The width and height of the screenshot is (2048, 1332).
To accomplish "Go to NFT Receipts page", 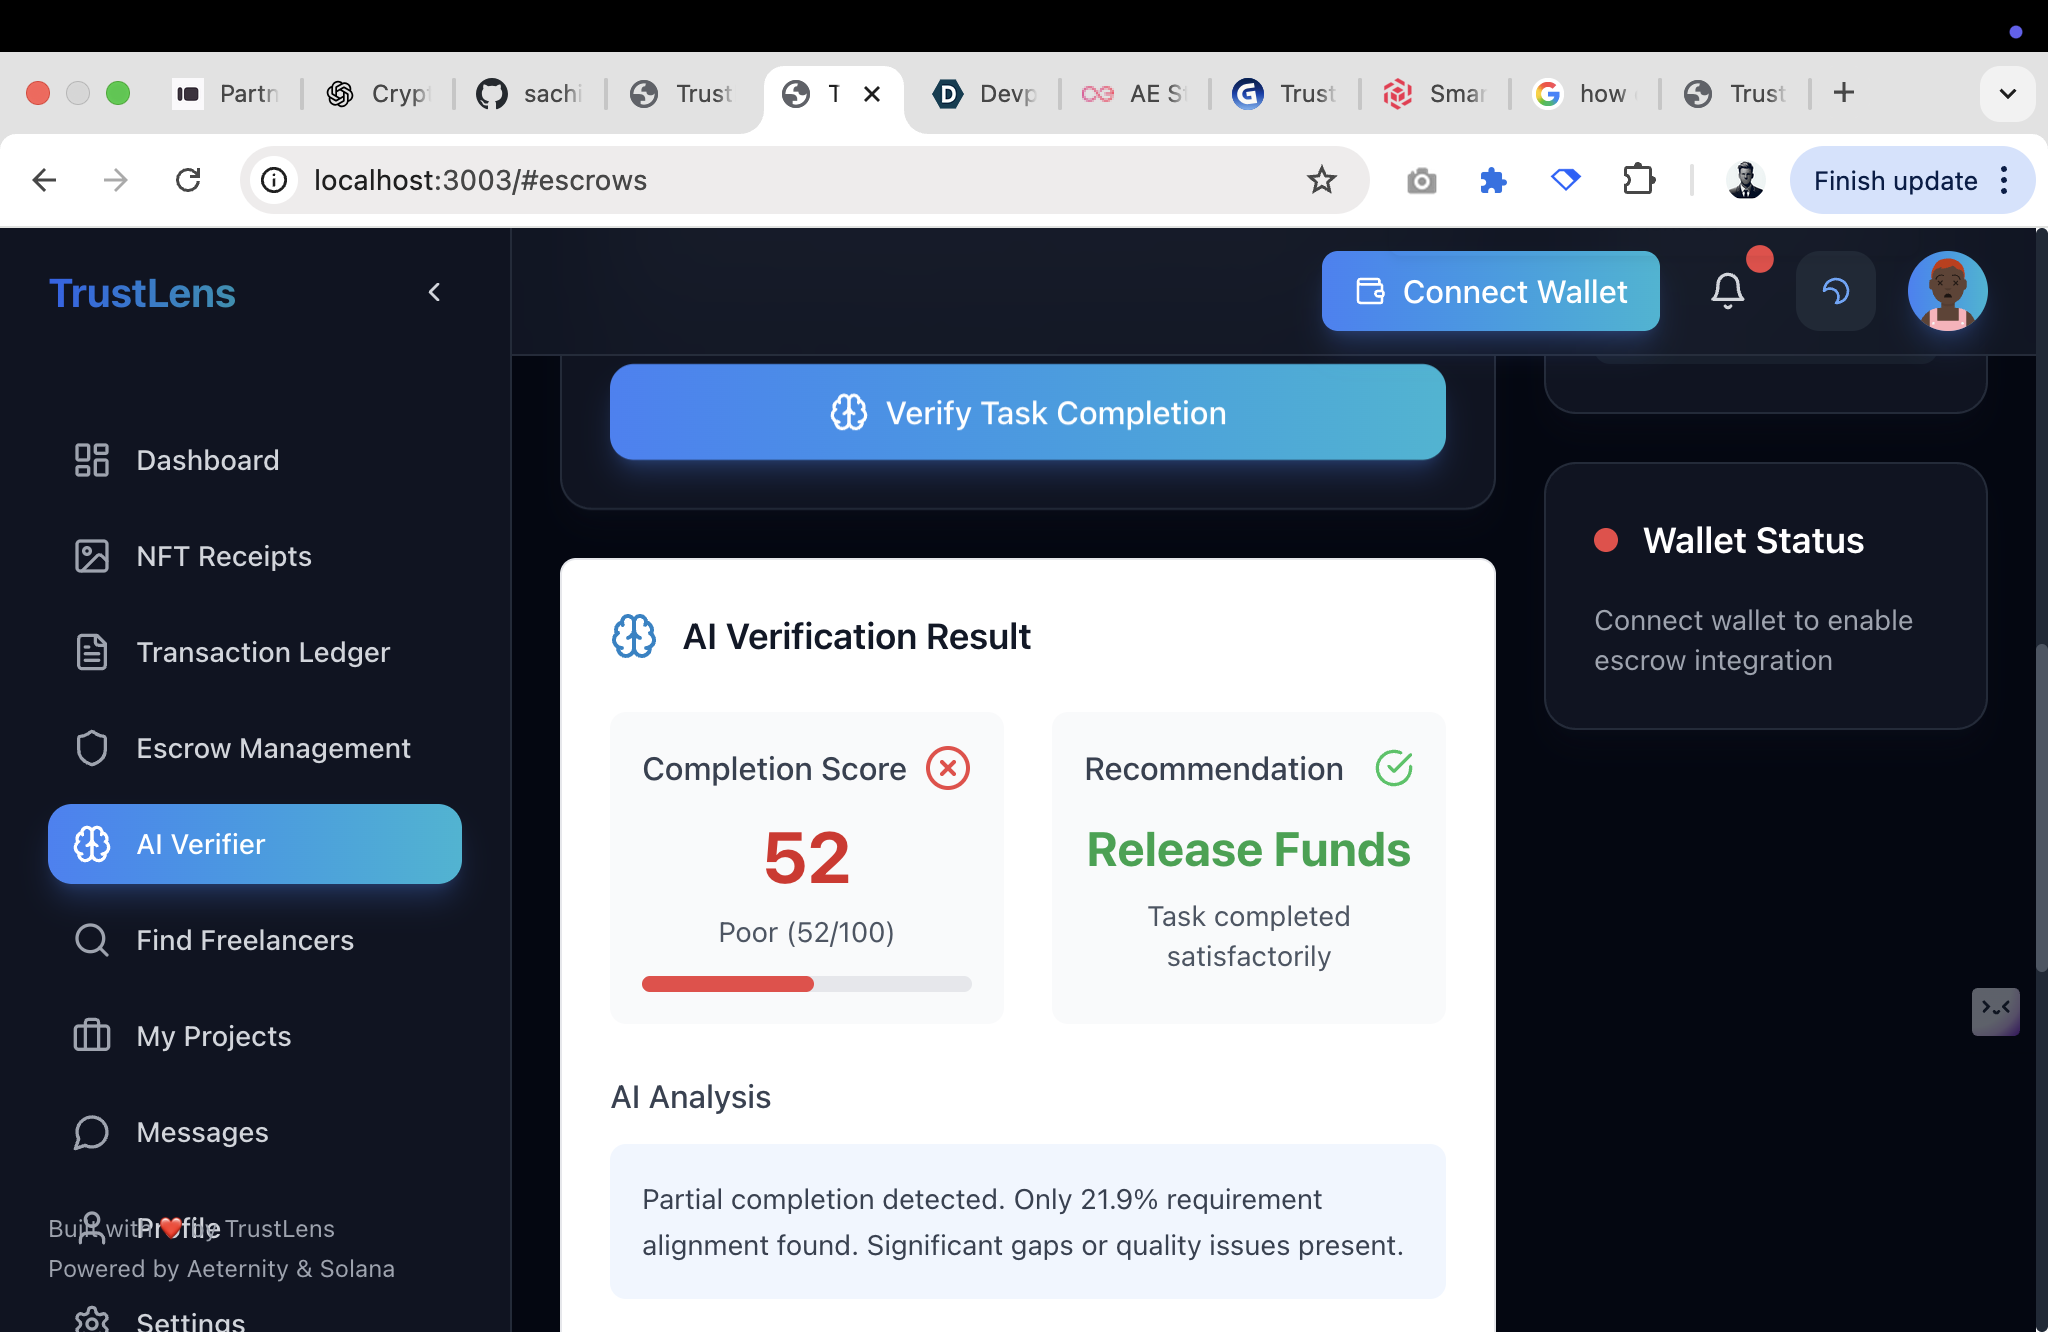I will coord(223,556).
